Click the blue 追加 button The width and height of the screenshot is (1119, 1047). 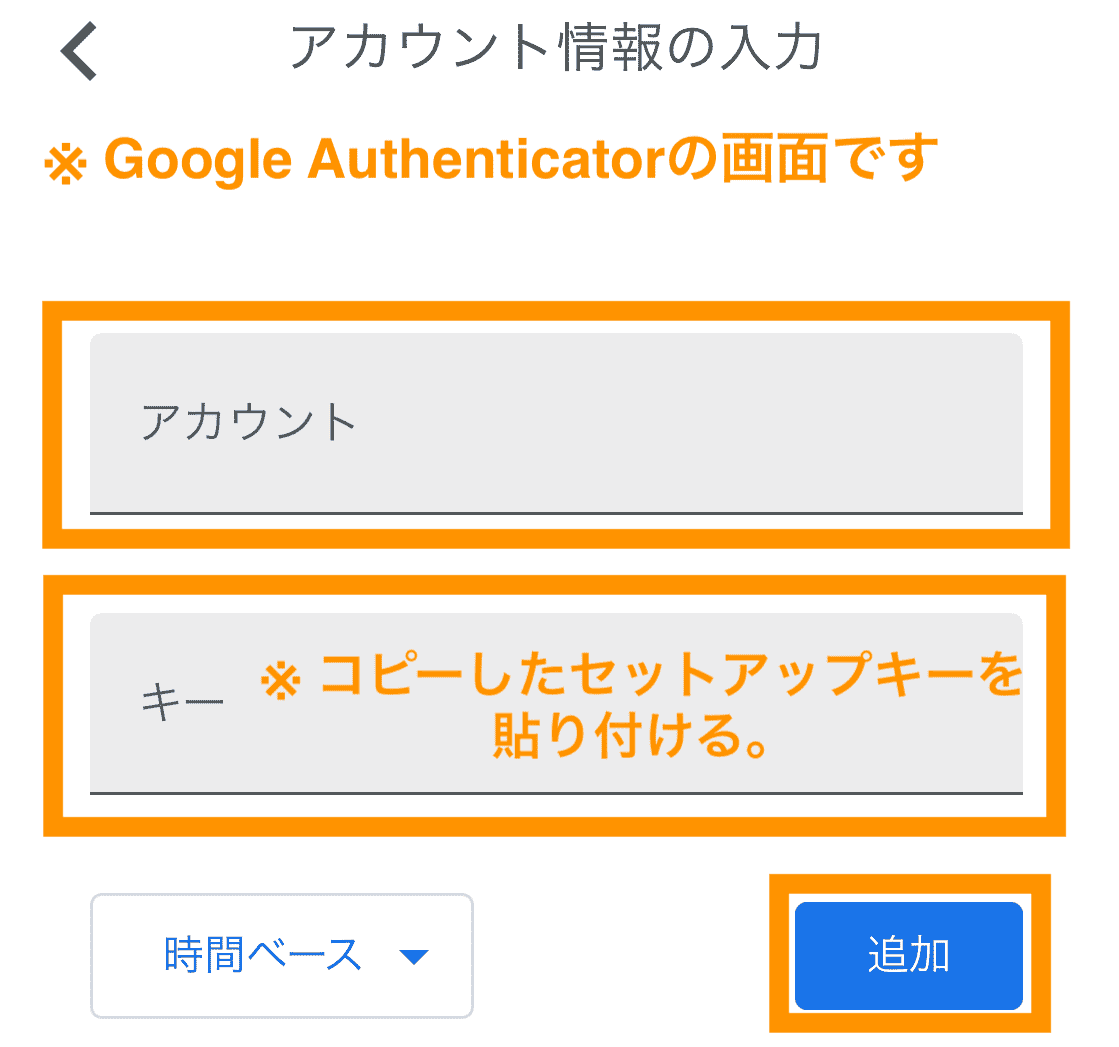point(908,955)
